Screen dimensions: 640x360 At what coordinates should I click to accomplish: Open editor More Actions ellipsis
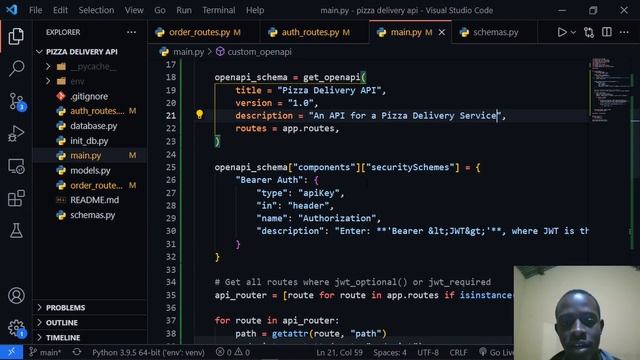pyautogui.click(x=624, y=32)
